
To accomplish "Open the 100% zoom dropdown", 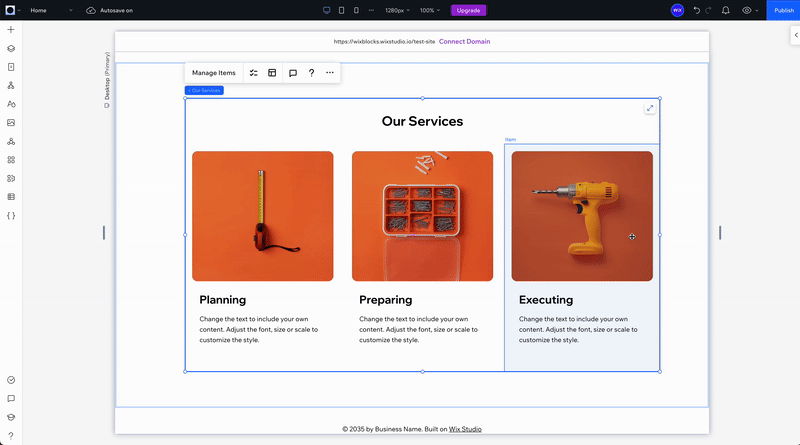I will coord(430,10).
